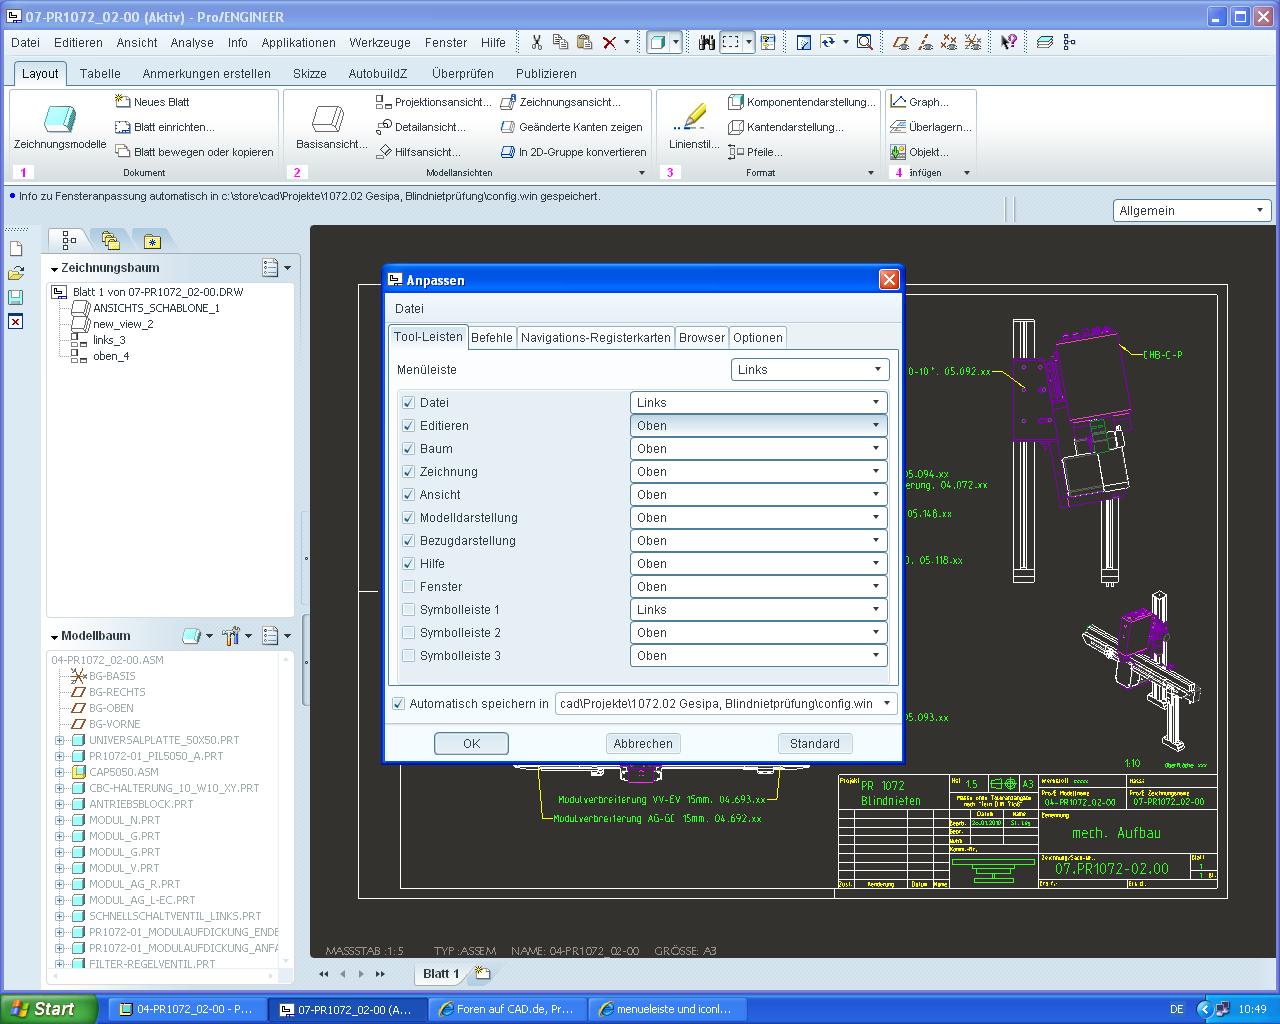Click the dashed rectangle selection icon

point(732,42)
